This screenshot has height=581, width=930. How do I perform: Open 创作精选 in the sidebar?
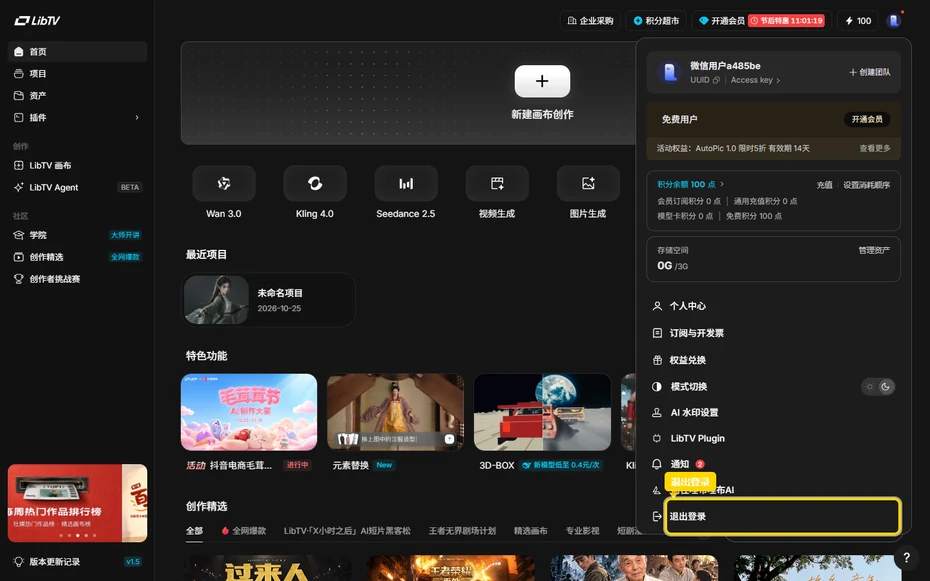[x=77, y=257]
